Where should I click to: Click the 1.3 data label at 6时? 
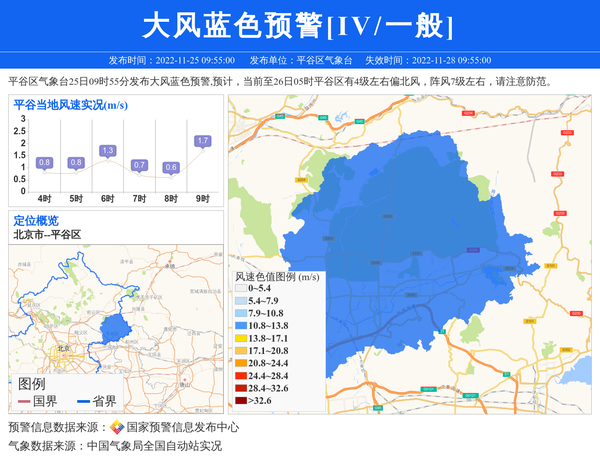click(x=108, y=151)
